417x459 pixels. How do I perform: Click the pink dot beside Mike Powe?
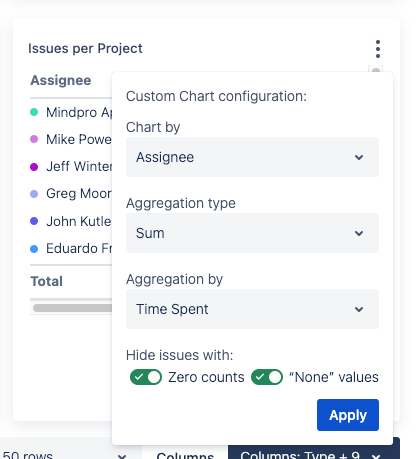tap(34, 139)
